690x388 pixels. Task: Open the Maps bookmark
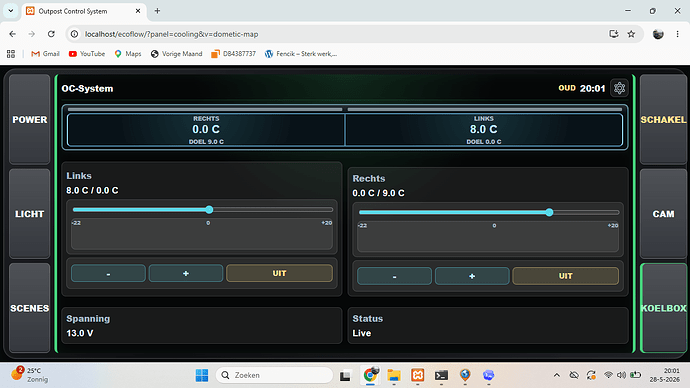coord(128,54)
